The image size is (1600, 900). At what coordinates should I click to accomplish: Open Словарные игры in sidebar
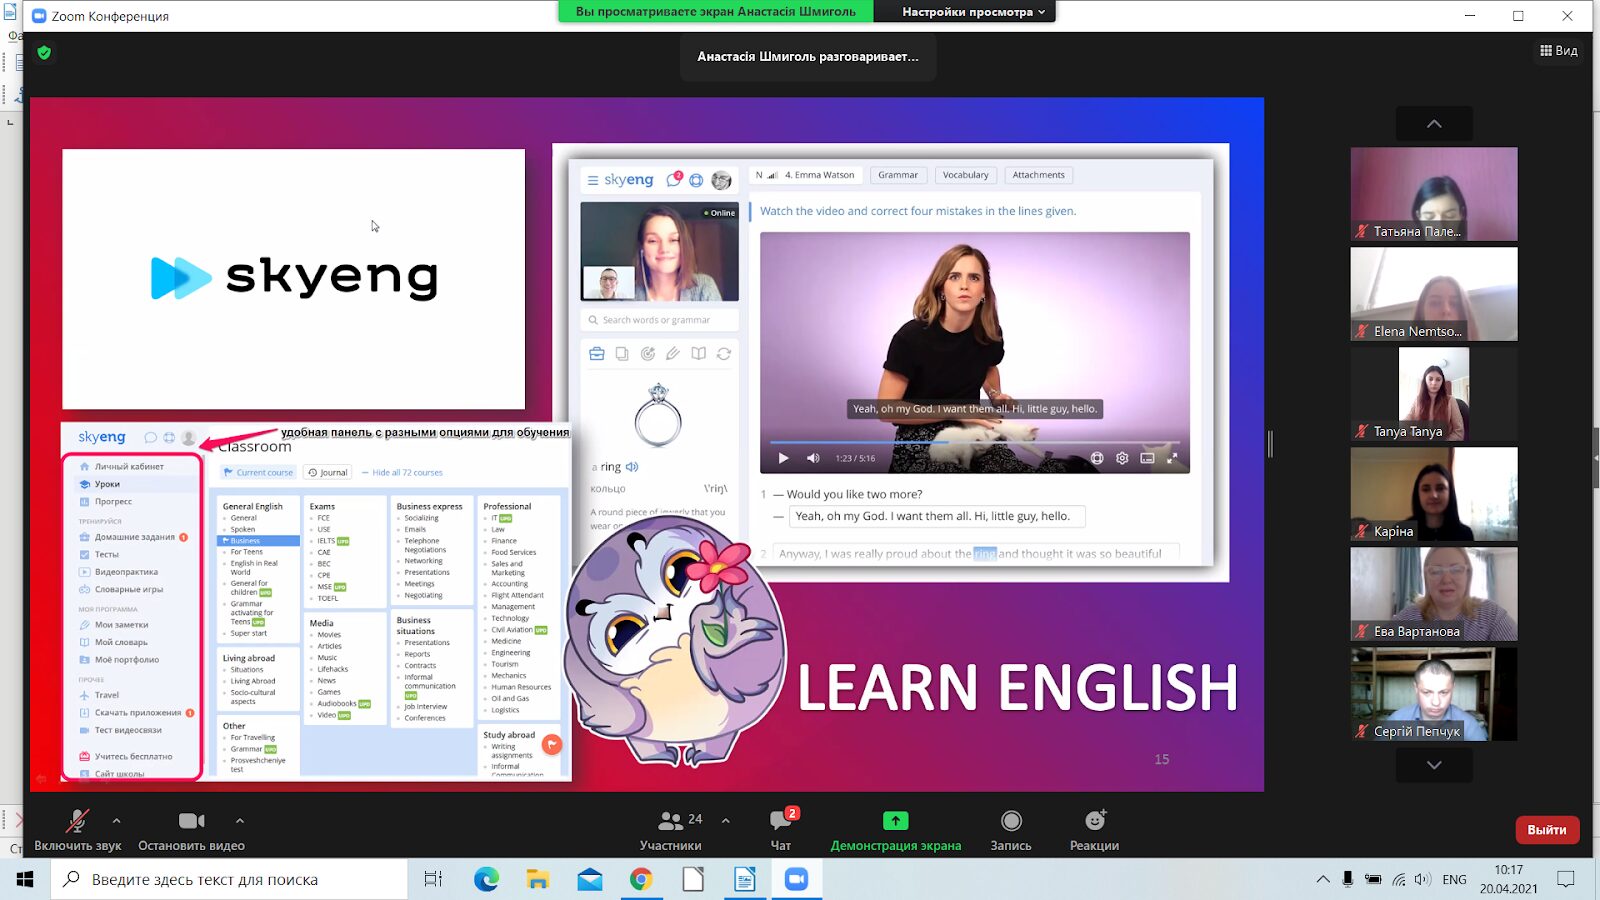point(129,589)
